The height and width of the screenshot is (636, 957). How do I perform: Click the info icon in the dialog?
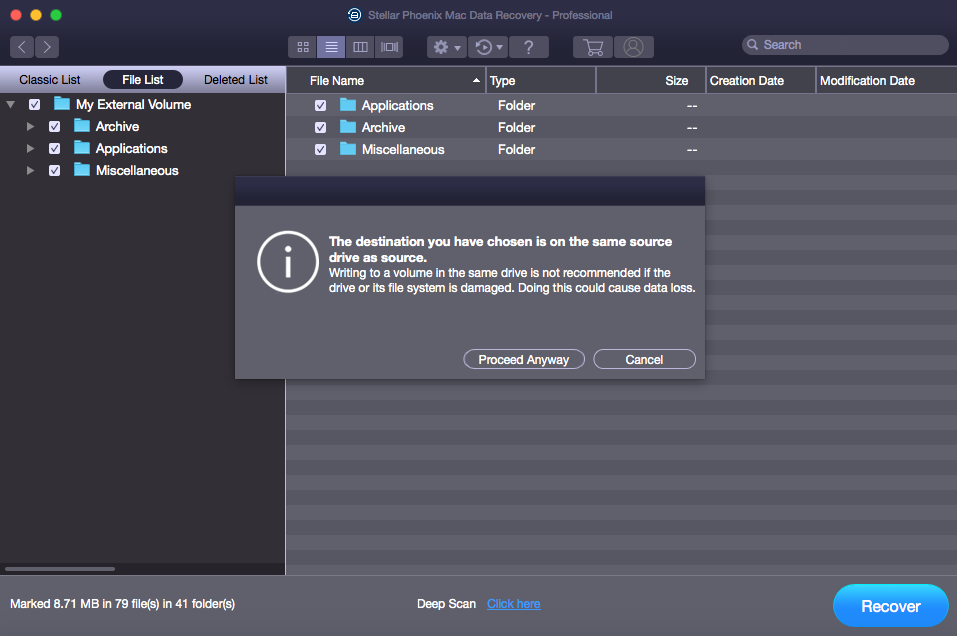[288, 262]
